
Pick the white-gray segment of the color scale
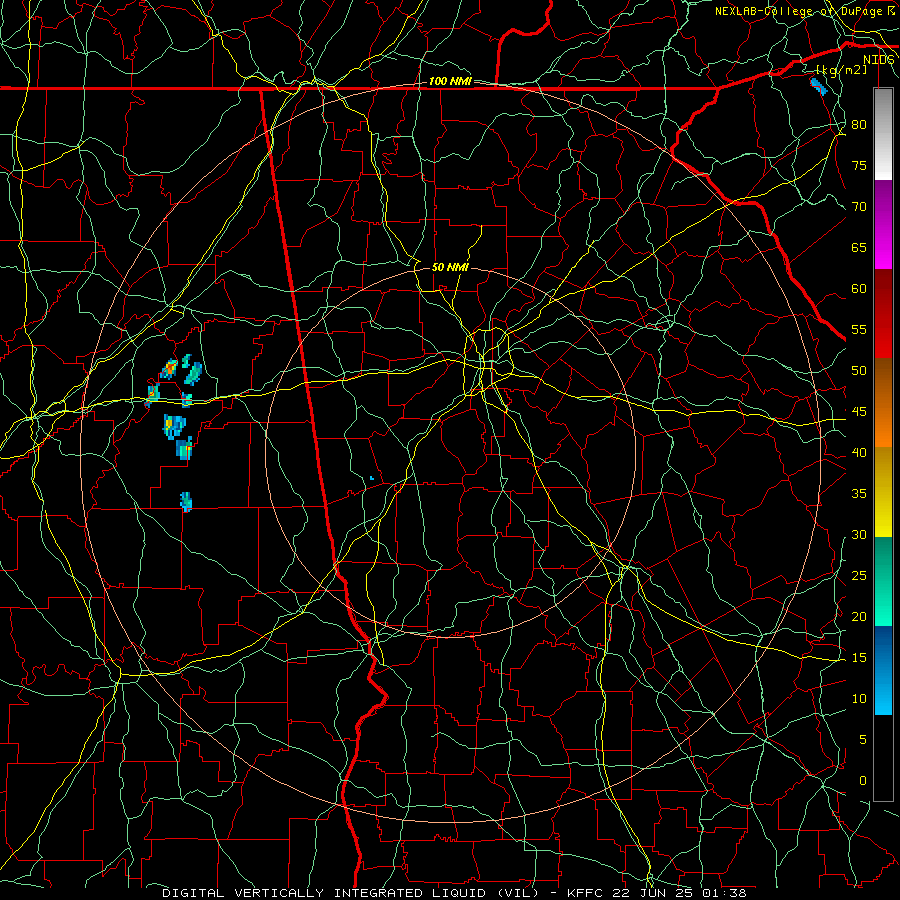point(883,135)
